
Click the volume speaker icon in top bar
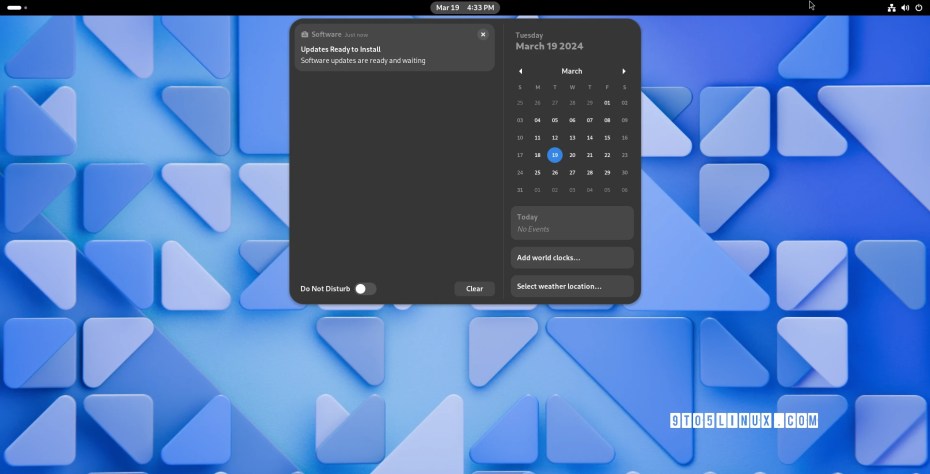(905, 8)
